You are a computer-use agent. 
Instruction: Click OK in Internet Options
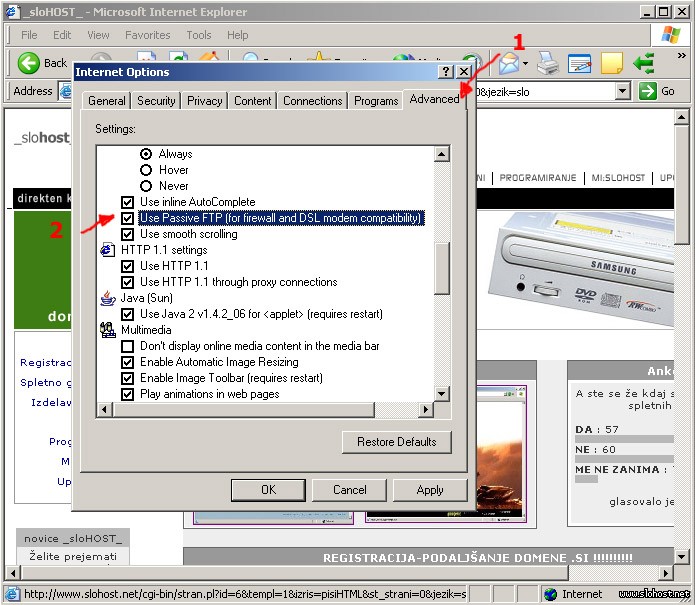click(x=268, y=490)
